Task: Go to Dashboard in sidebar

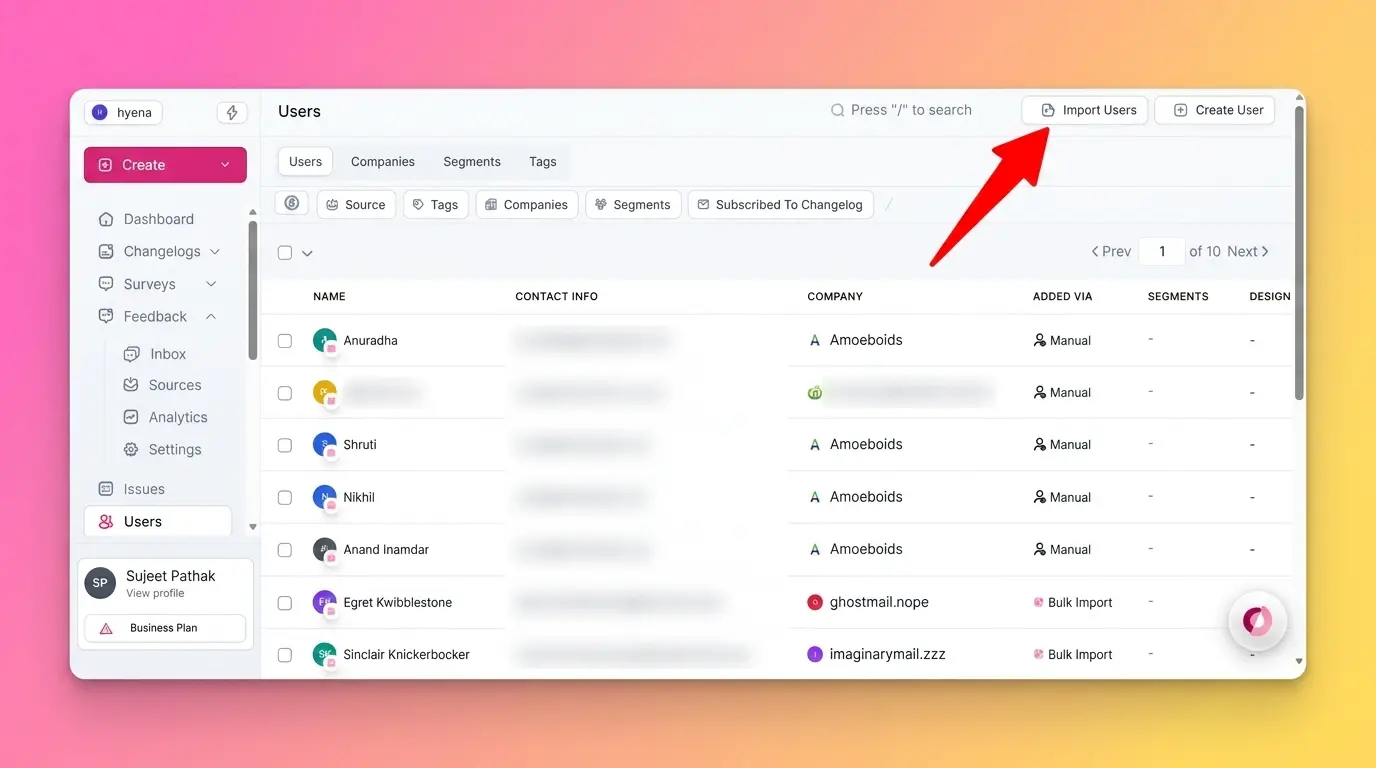Action: [x=158, y=219]
